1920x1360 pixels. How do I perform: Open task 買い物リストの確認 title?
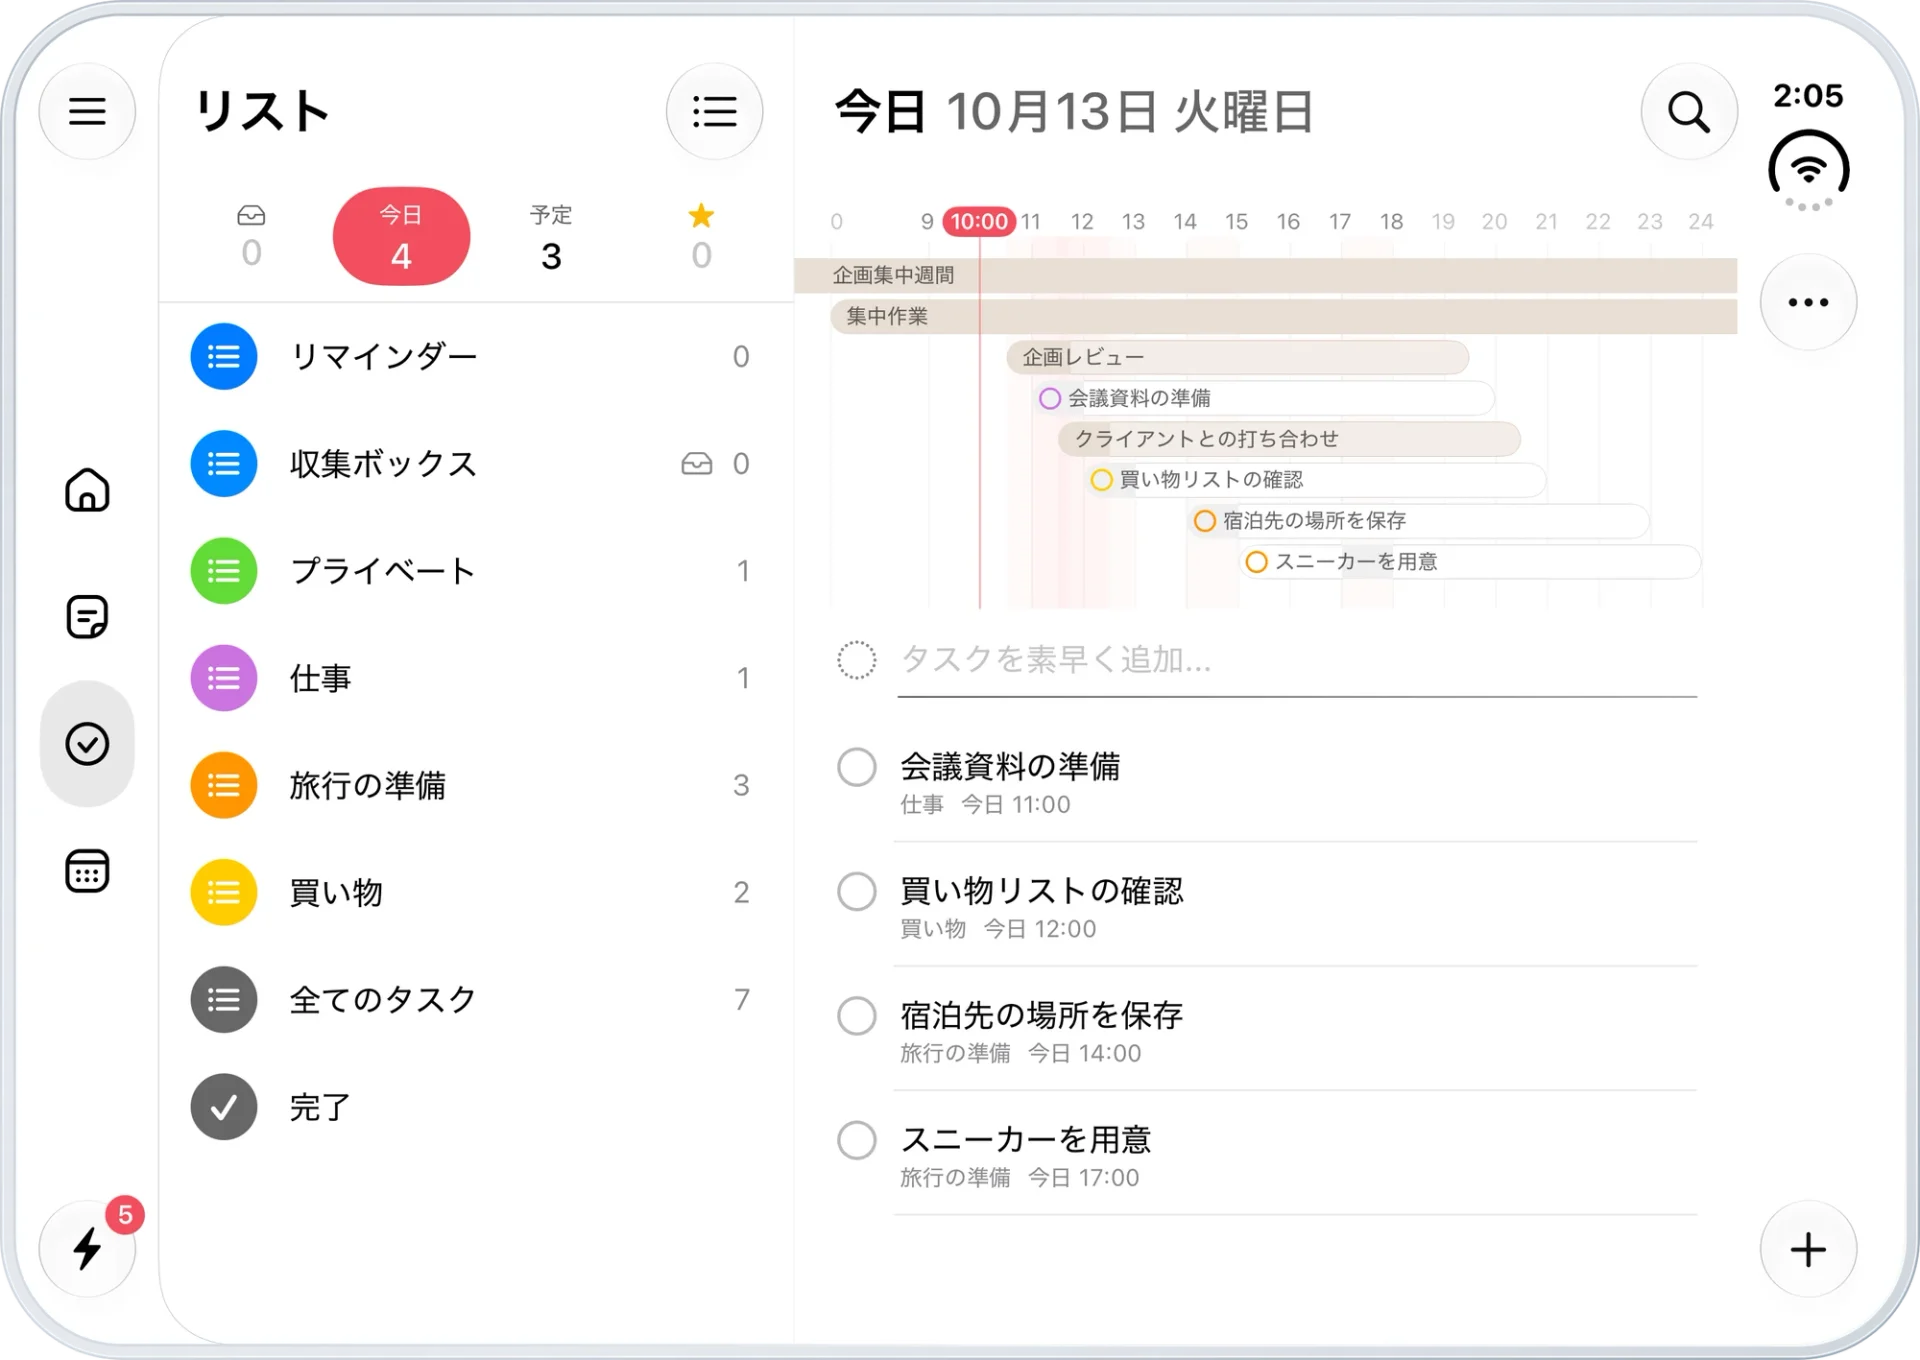click(1041, 890)
